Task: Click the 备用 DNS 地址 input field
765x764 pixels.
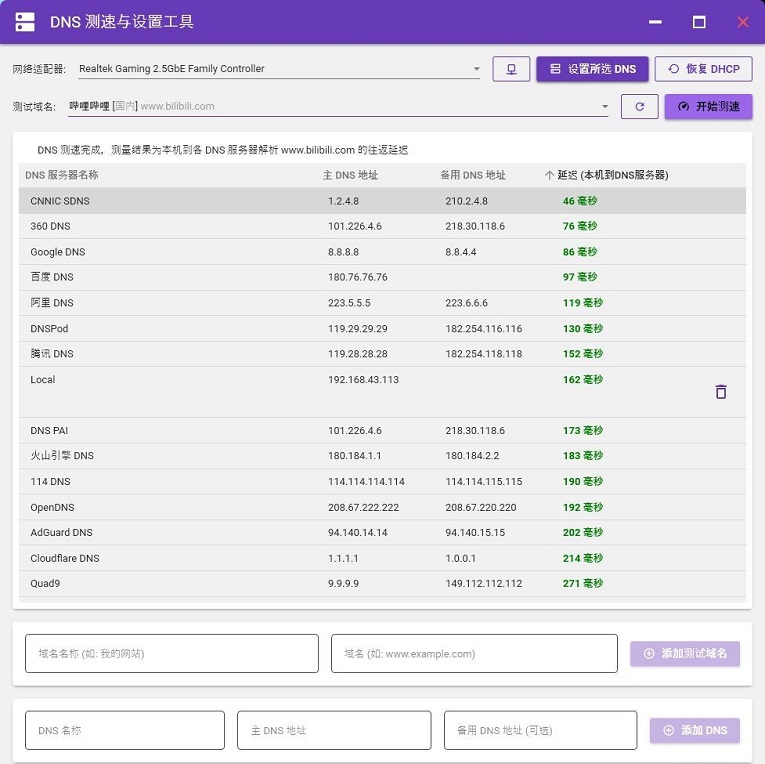Action: [x=540, y=730]
